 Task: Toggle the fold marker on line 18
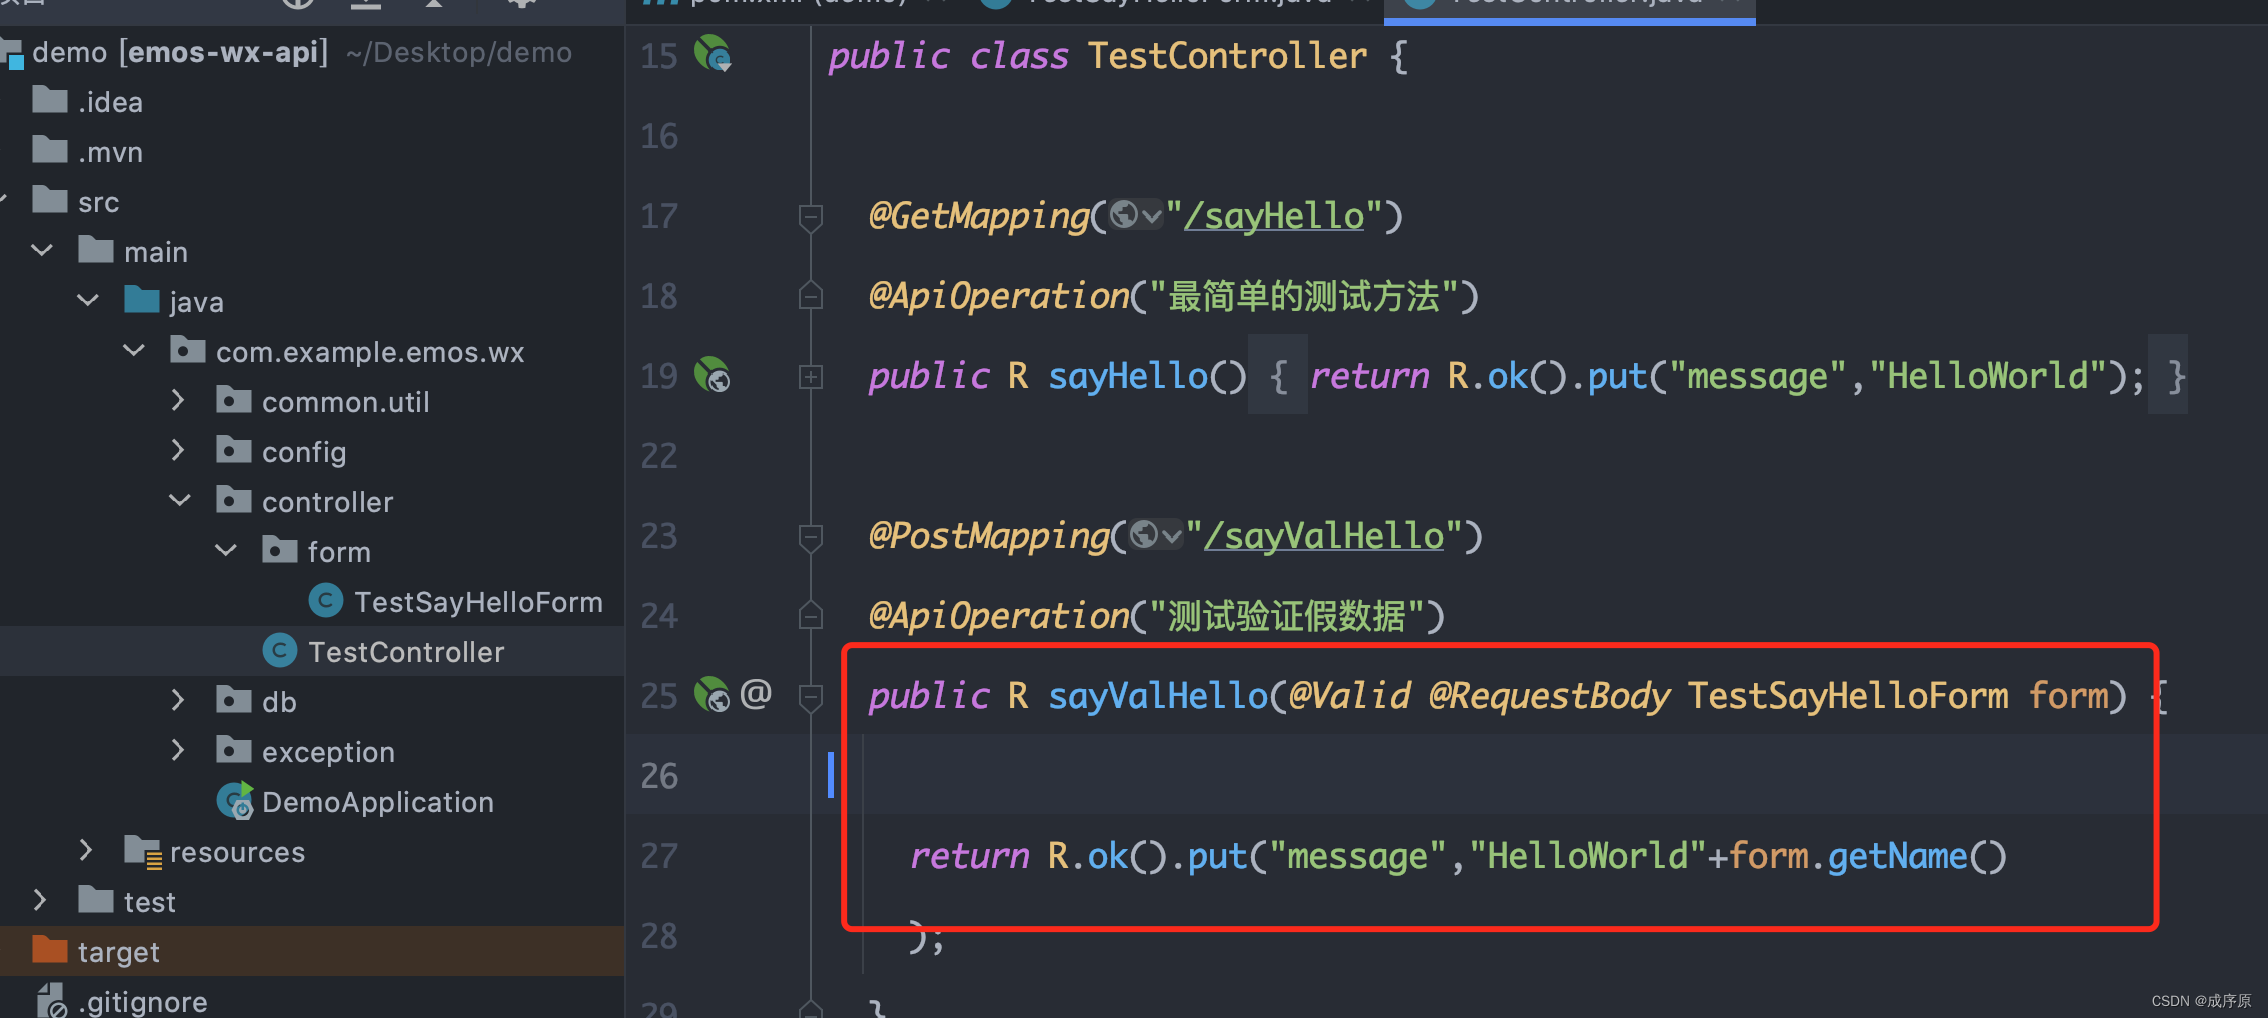click(x=811, y=295)
